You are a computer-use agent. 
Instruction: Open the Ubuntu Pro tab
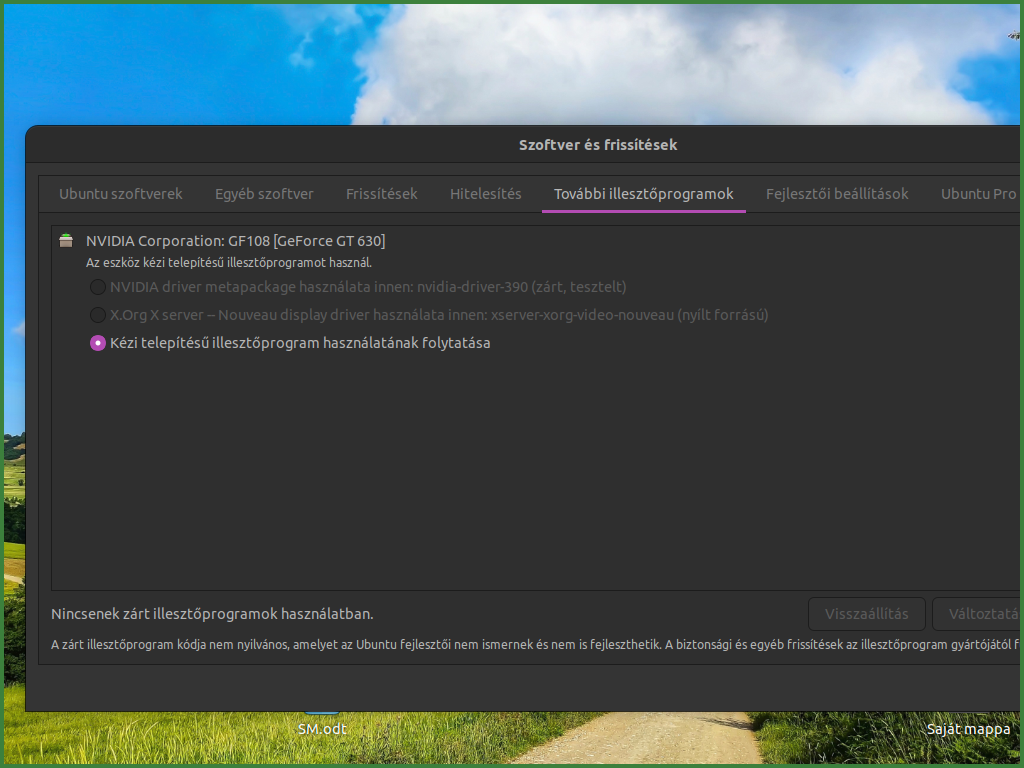click(978, 194)
